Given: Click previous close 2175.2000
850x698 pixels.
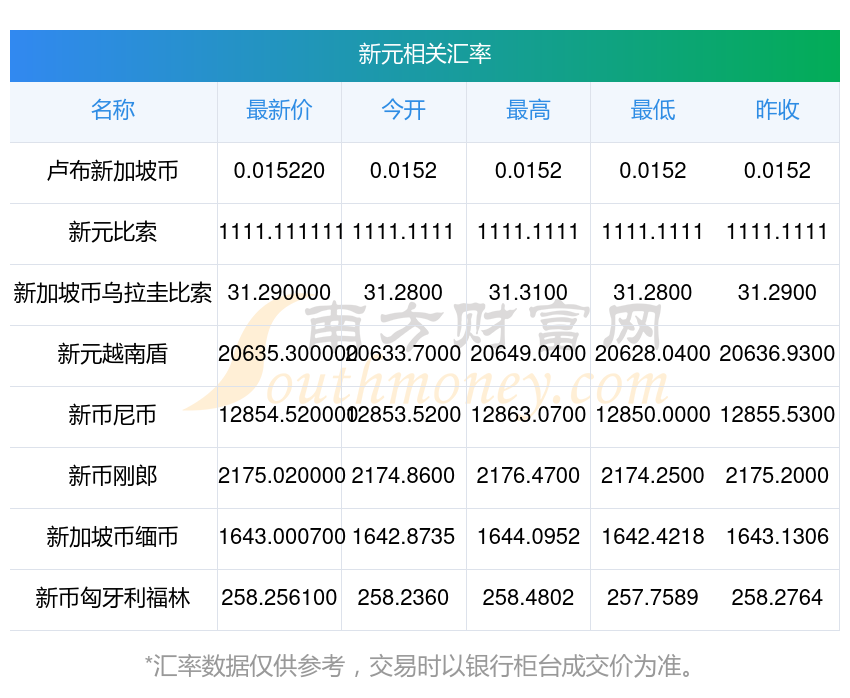Looking at the screenshot, I should pos(777,476).
